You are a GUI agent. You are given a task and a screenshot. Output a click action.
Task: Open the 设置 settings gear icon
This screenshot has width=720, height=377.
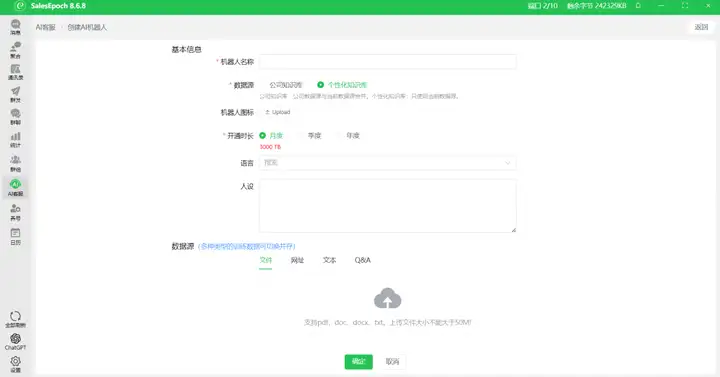(15, 364)
